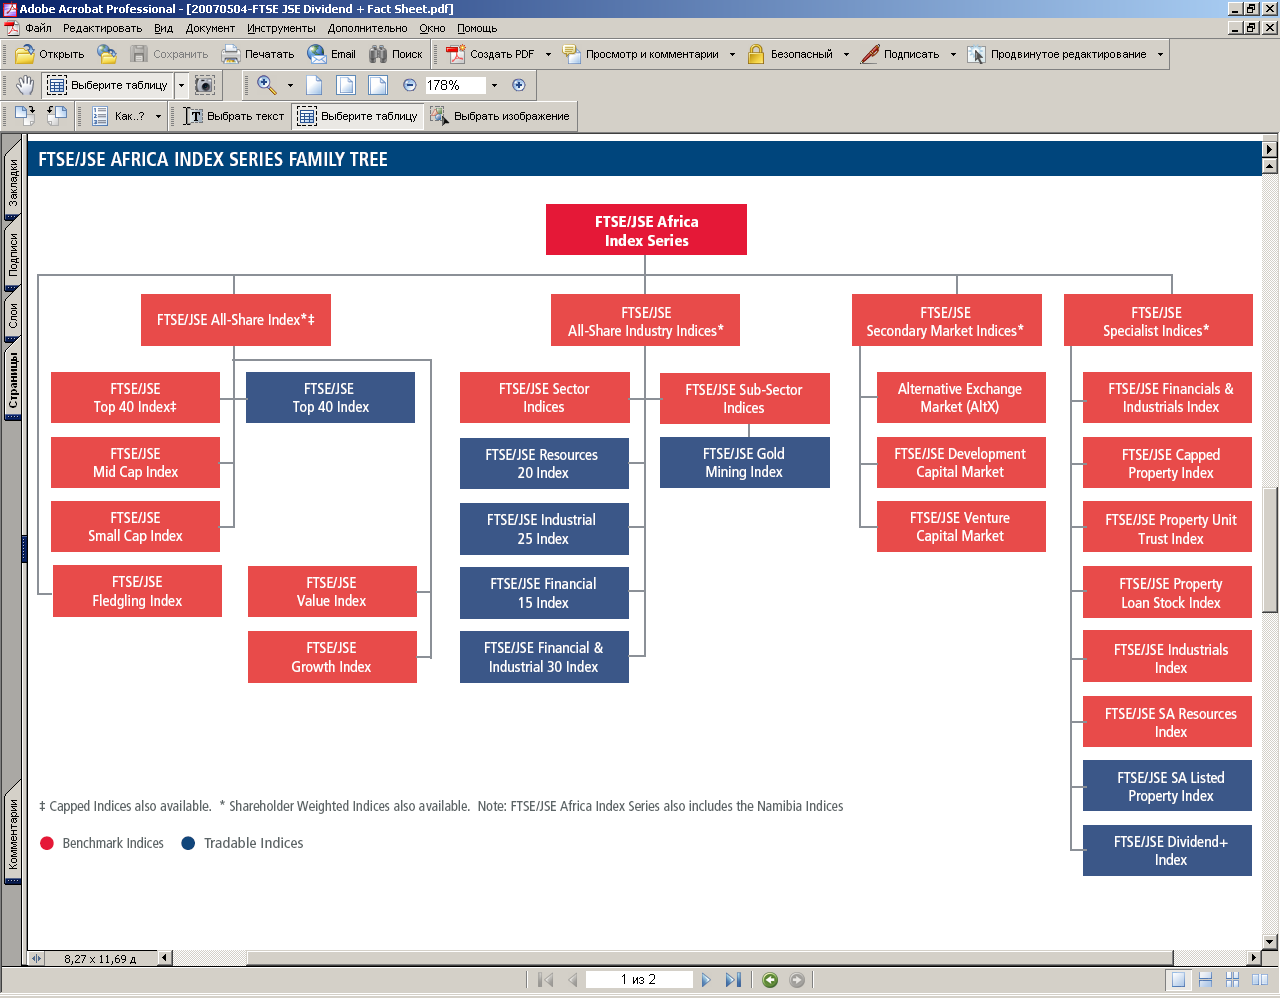The image size is (1280, 998).
Task: Open the Документ menu
Action: (210, 28)
